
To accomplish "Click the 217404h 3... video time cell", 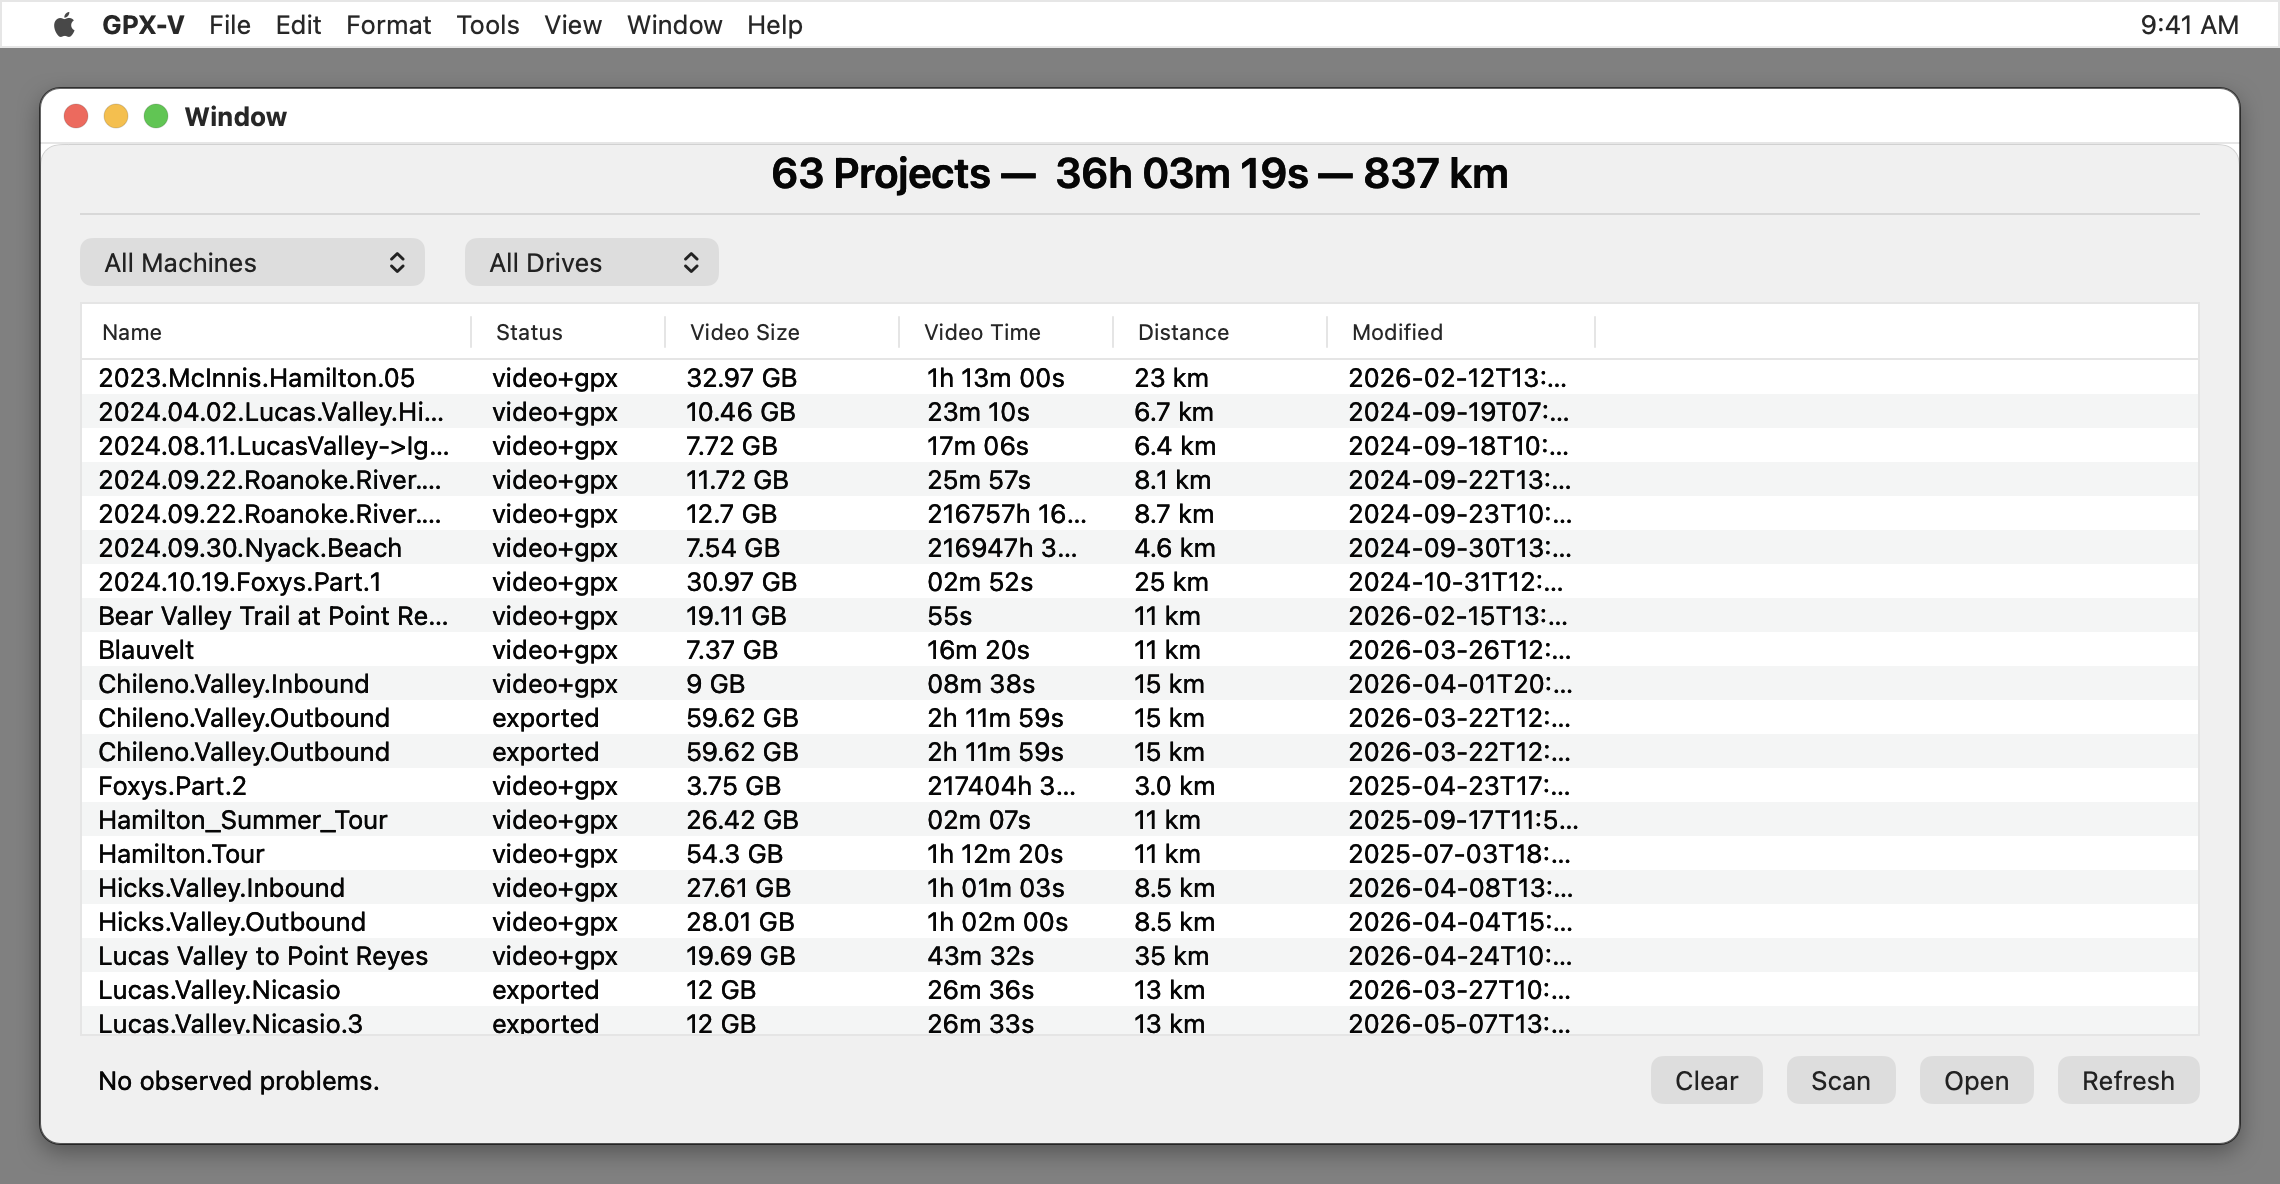I will 1001,786.
